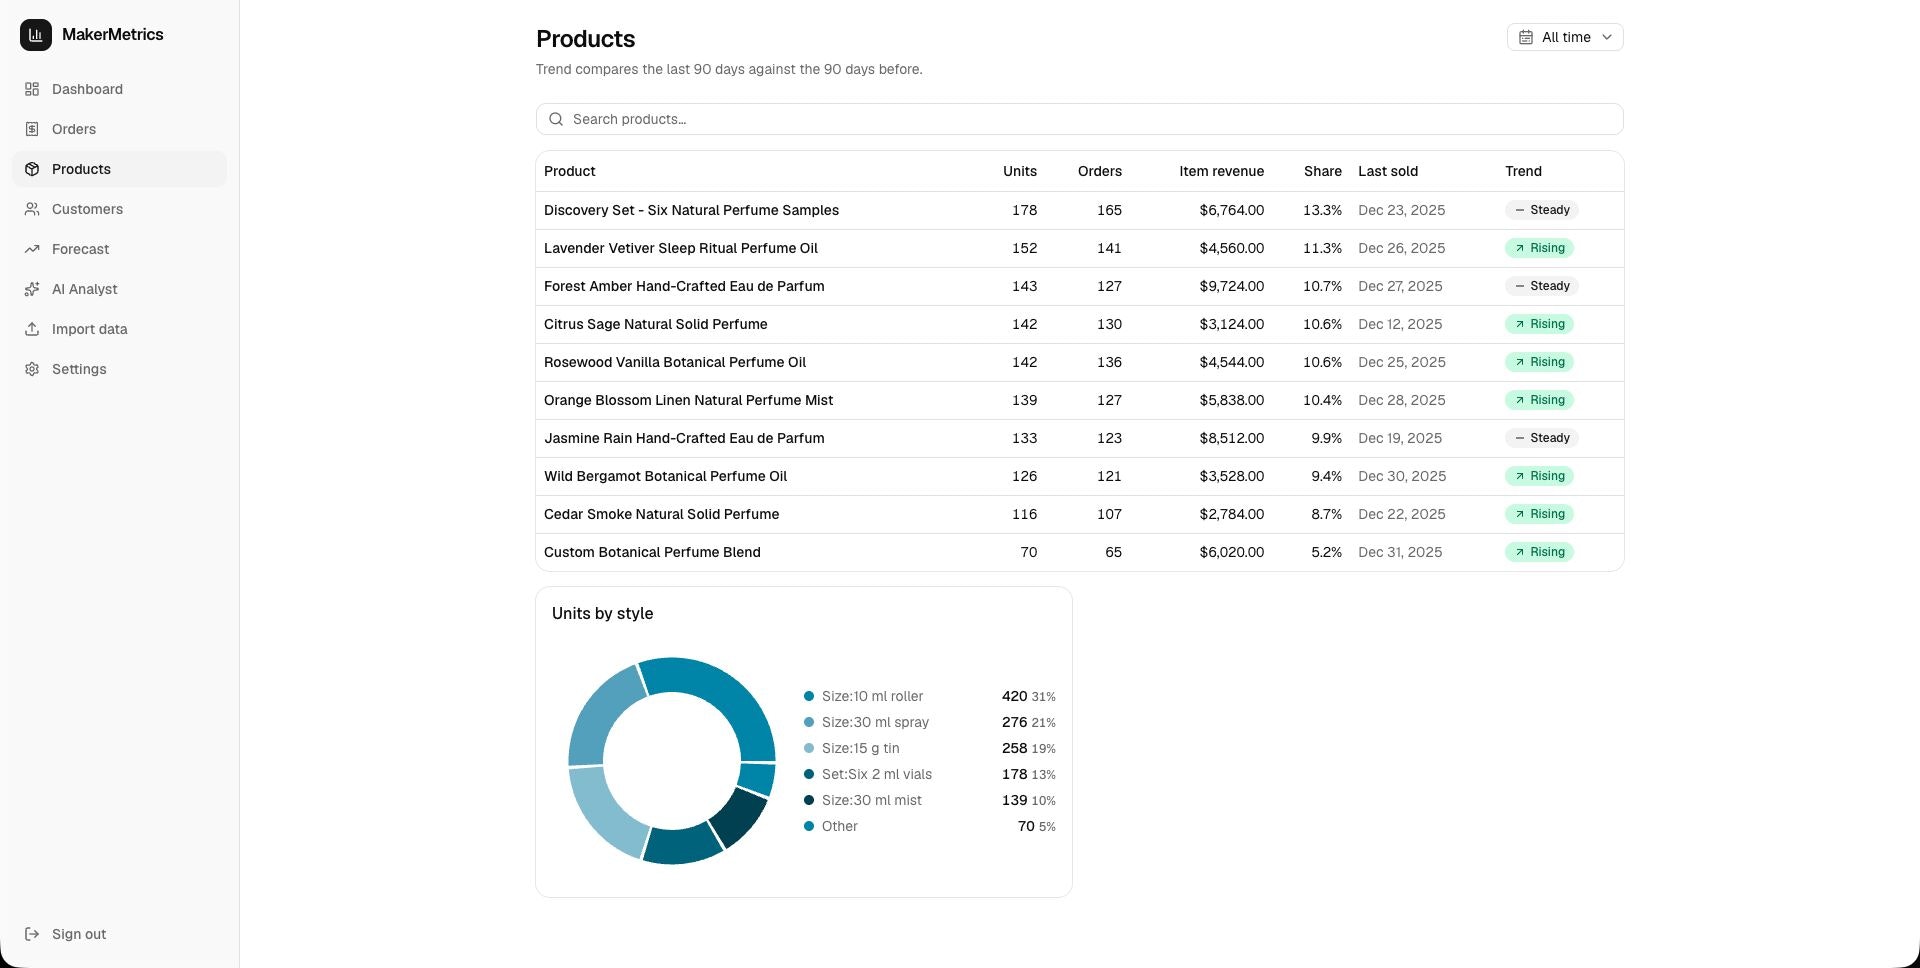Click Rising badge for Rosewood Vanilla row
Screen dimensions: 1920x968
click(1539, 362)
